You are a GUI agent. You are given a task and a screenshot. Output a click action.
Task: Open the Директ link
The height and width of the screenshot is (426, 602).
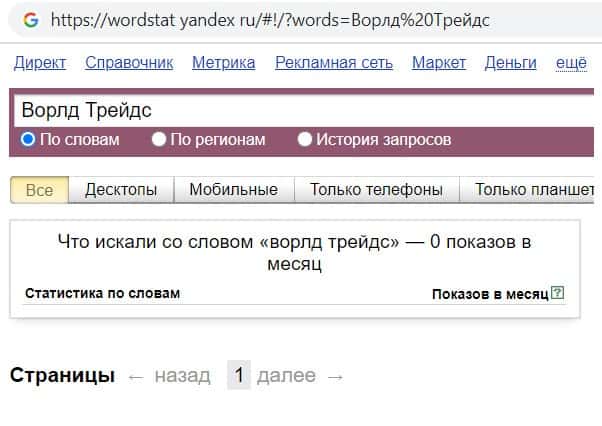pos(40,63)
